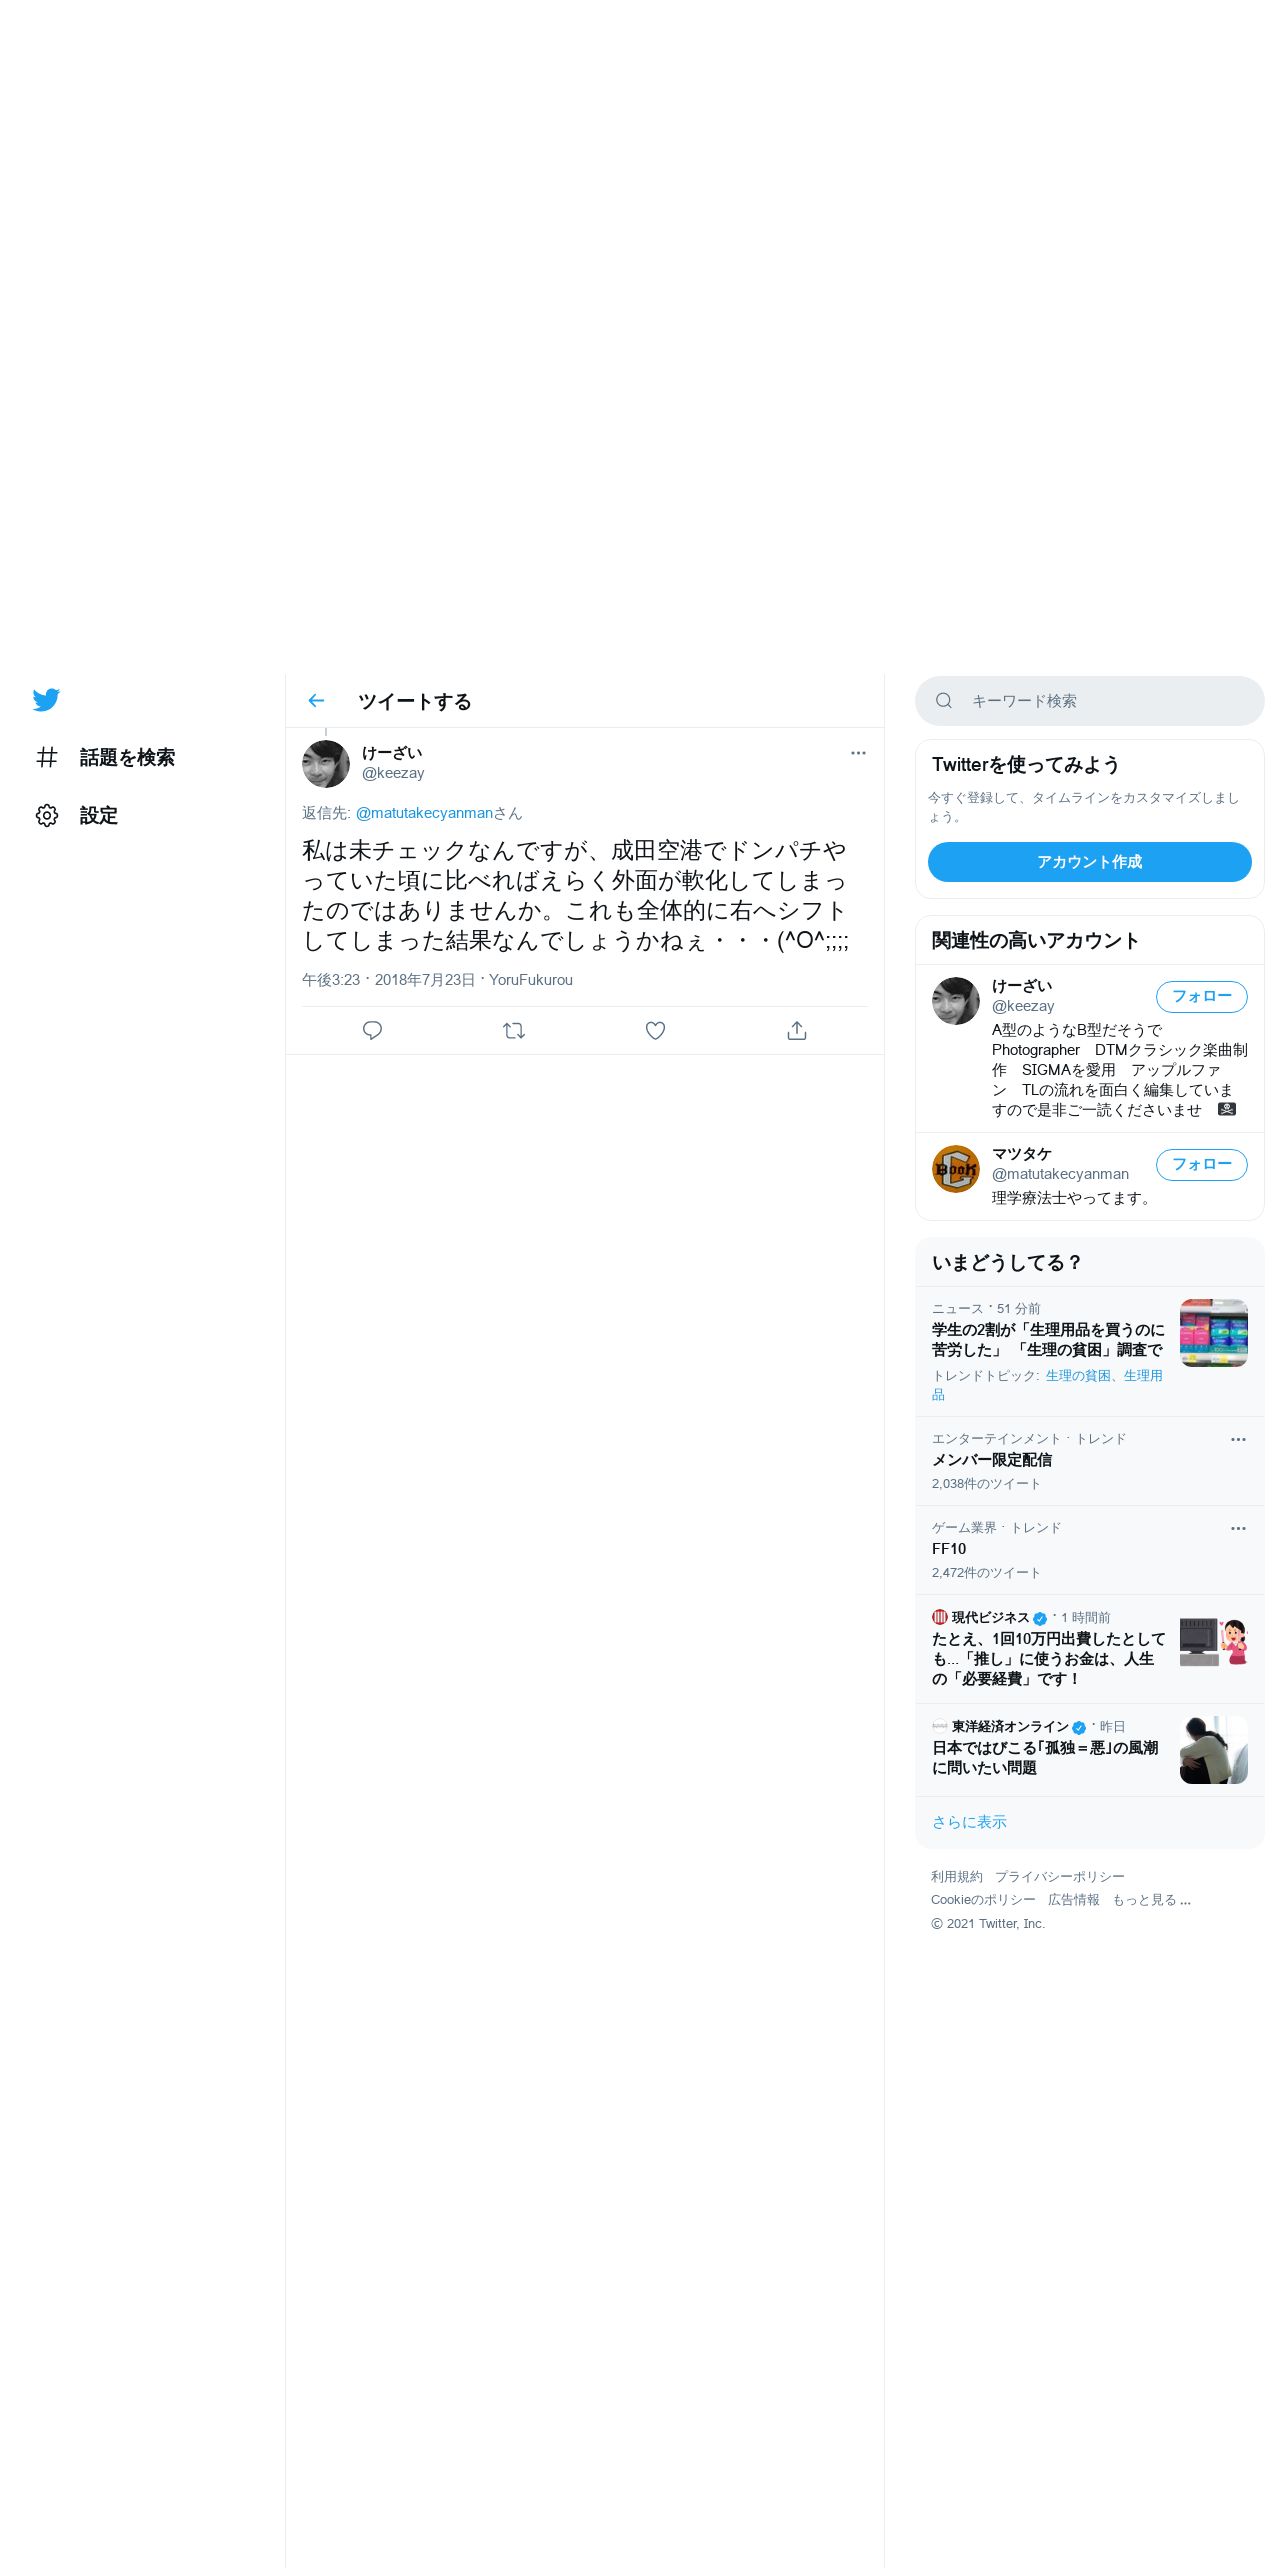Expand もっと見る footer links
Viewport: 1284px width, 2568px height.
pyautogui.click(x=1152, y=1900)
